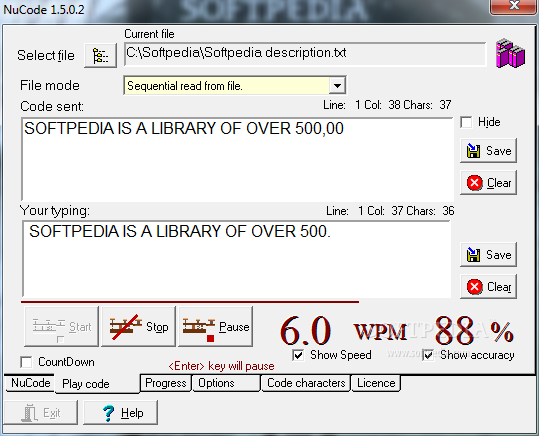539x436 pixels.
Task: Enable the CountDown checkbox
Action: coord(26,362)
